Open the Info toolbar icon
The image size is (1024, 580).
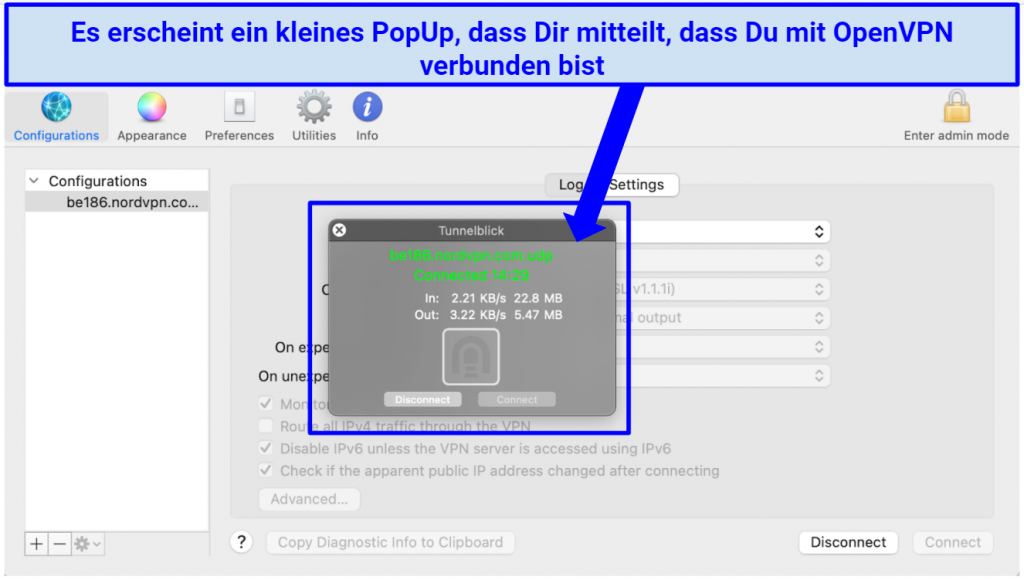pyautogui.click(x=367, y=108)
